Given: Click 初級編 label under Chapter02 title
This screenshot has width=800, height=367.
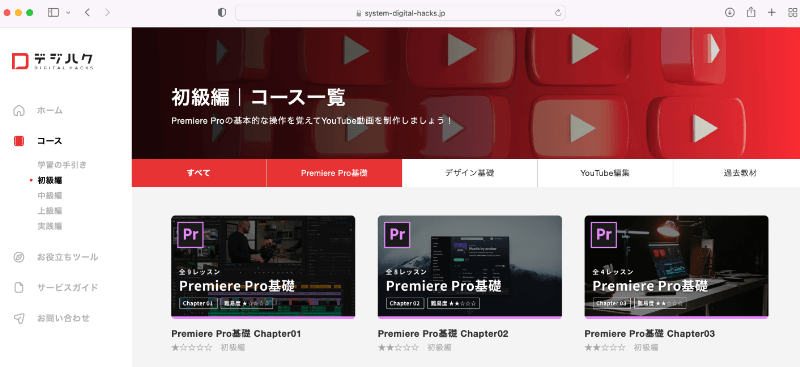Looking at the screenshot, I should pyautogui.click(x=439, y=348).
